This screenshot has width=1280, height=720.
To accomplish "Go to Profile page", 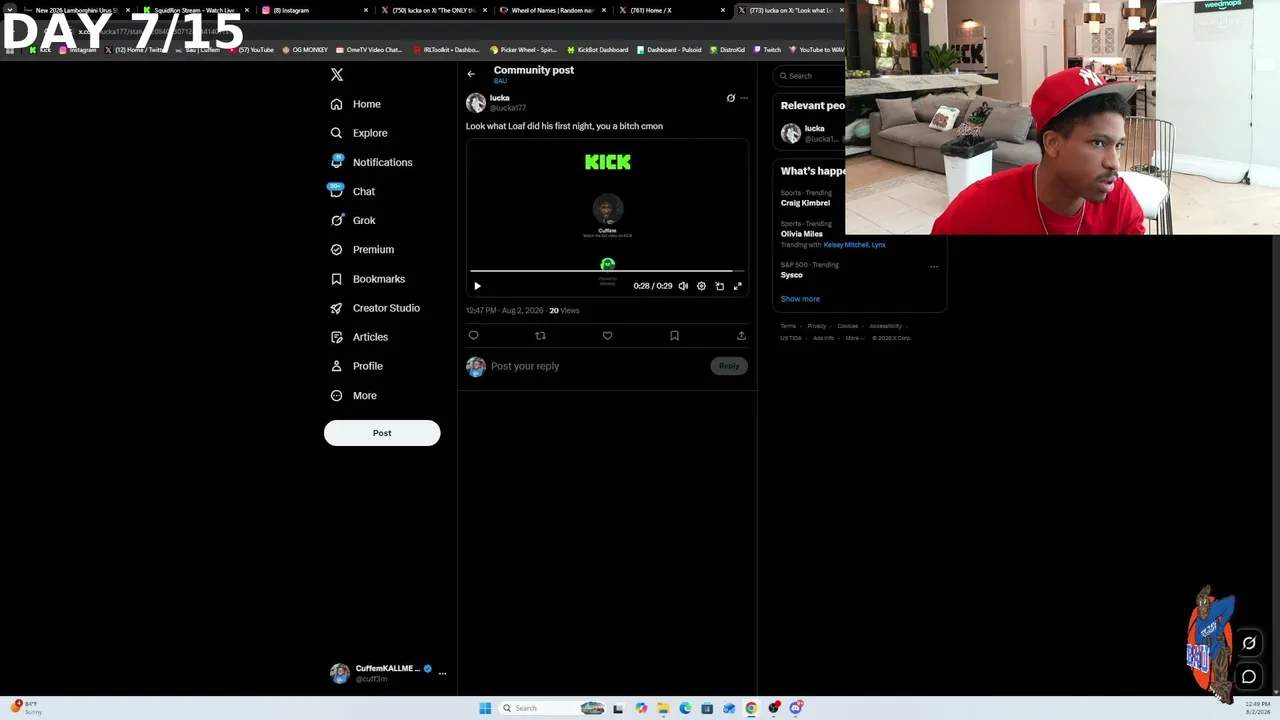I will tap(357, 366).
